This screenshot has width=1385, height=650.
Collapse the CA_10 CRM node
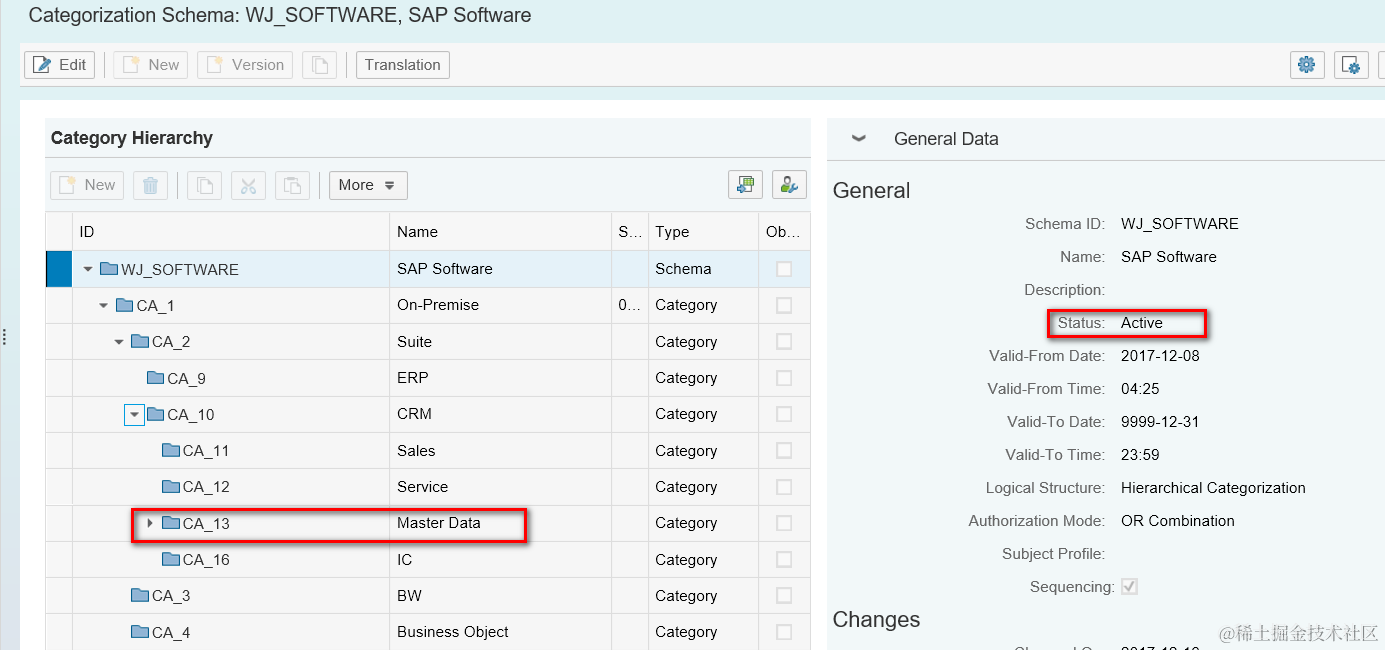tap(134, 414)
